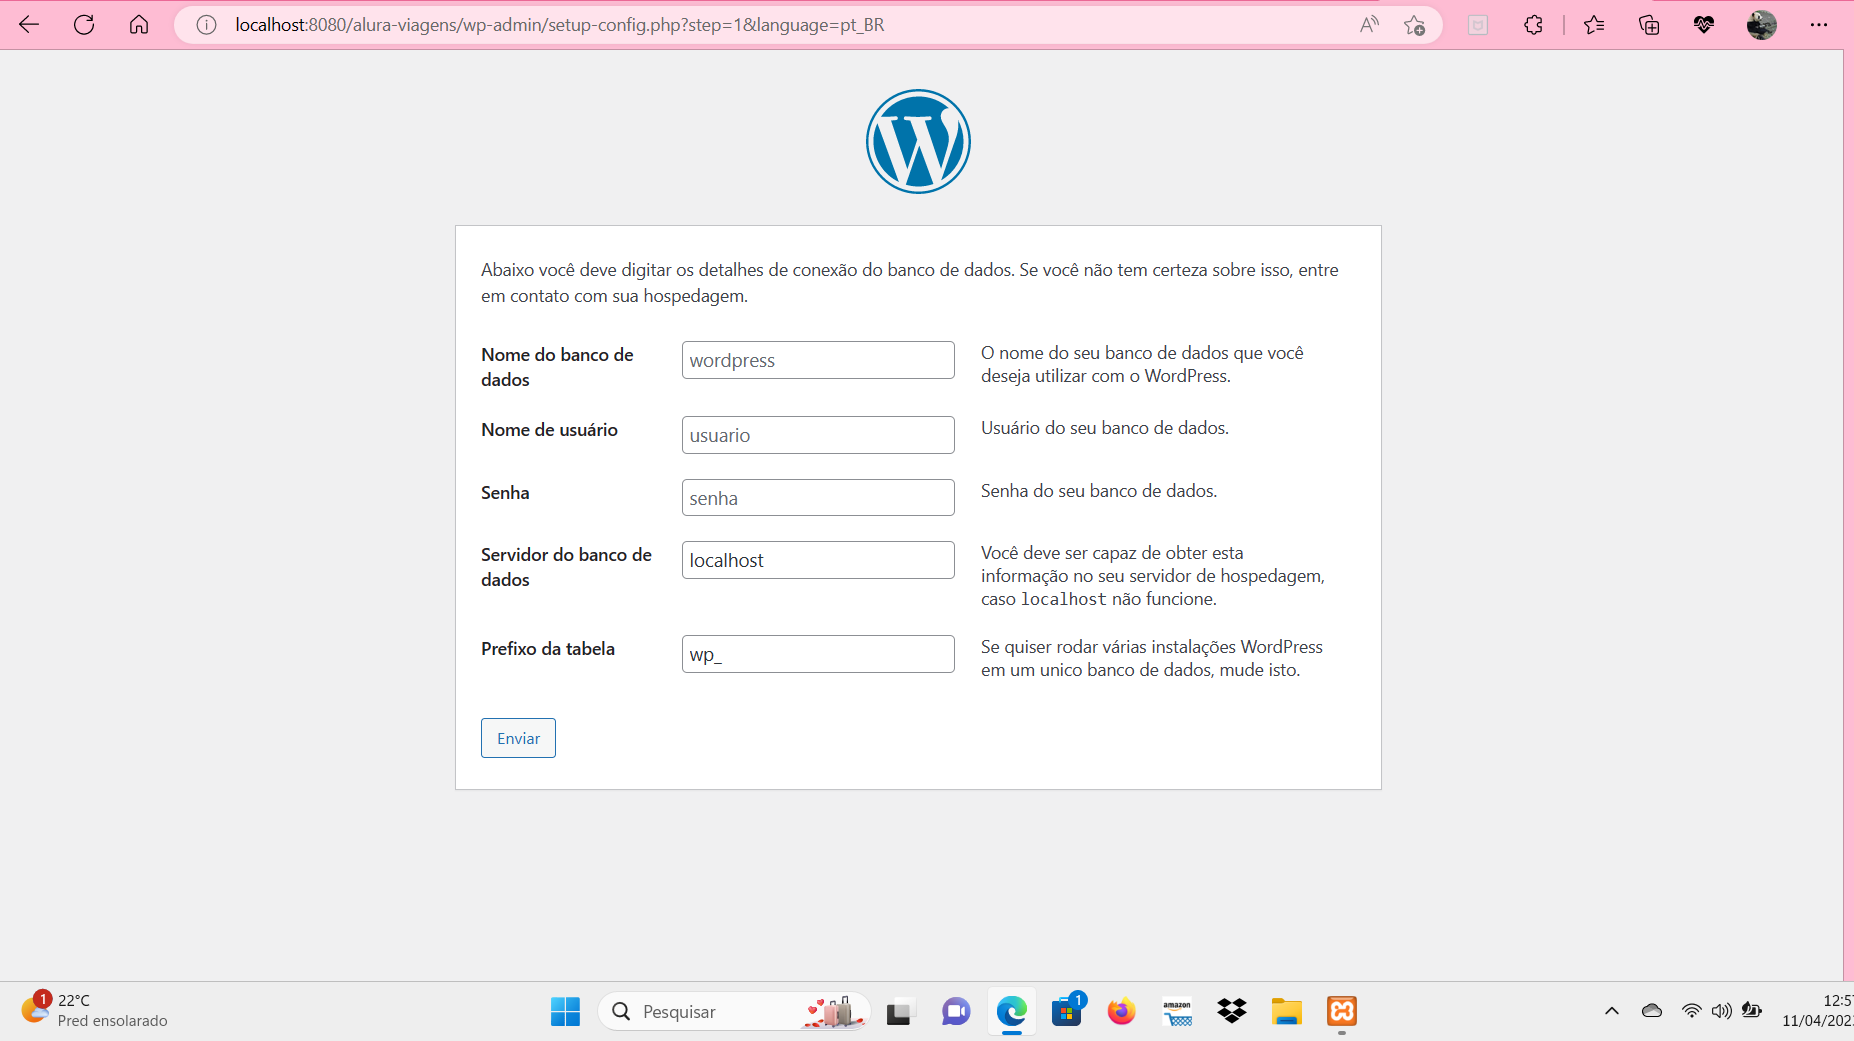
Task: Focus the Senha password field
Action: point(818,498)
